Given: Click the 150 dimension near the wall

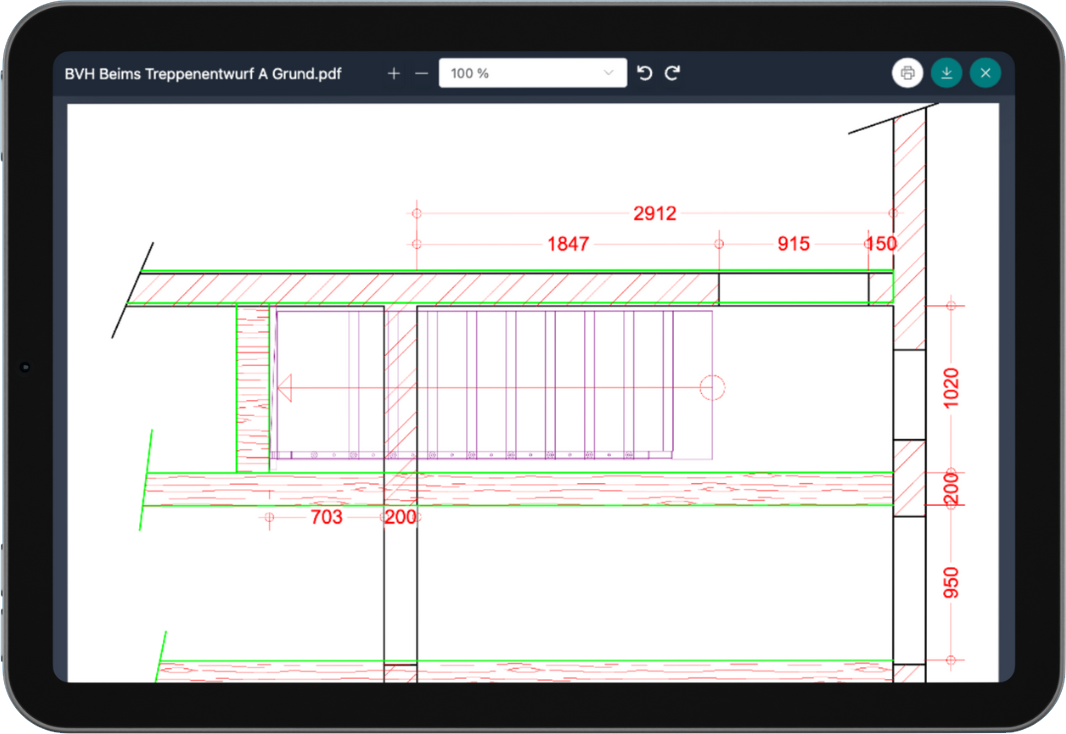Looking at the screenshot, I should pyautogui.click(x=881, y=244).
